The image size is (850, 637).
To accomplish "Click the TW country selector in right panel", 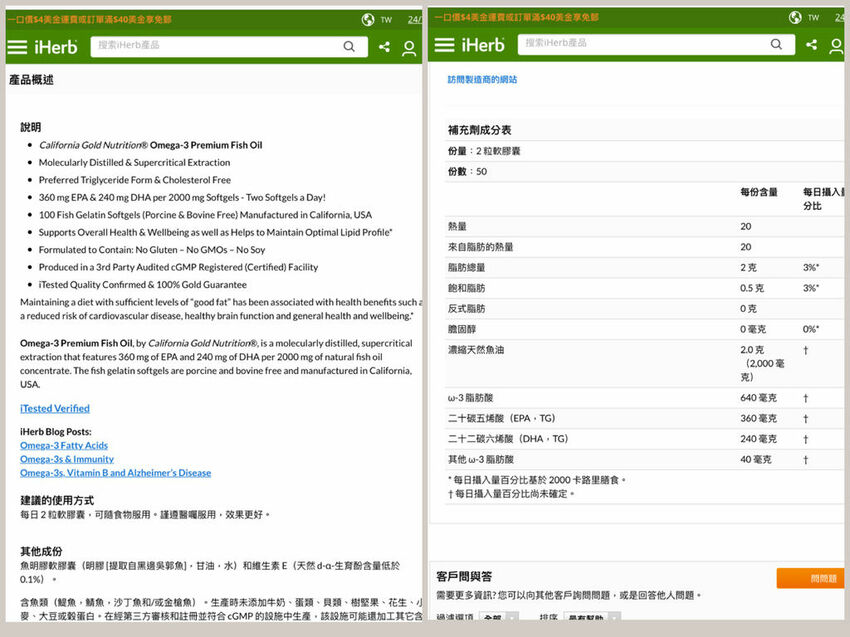I will click(x=813, y=18).
